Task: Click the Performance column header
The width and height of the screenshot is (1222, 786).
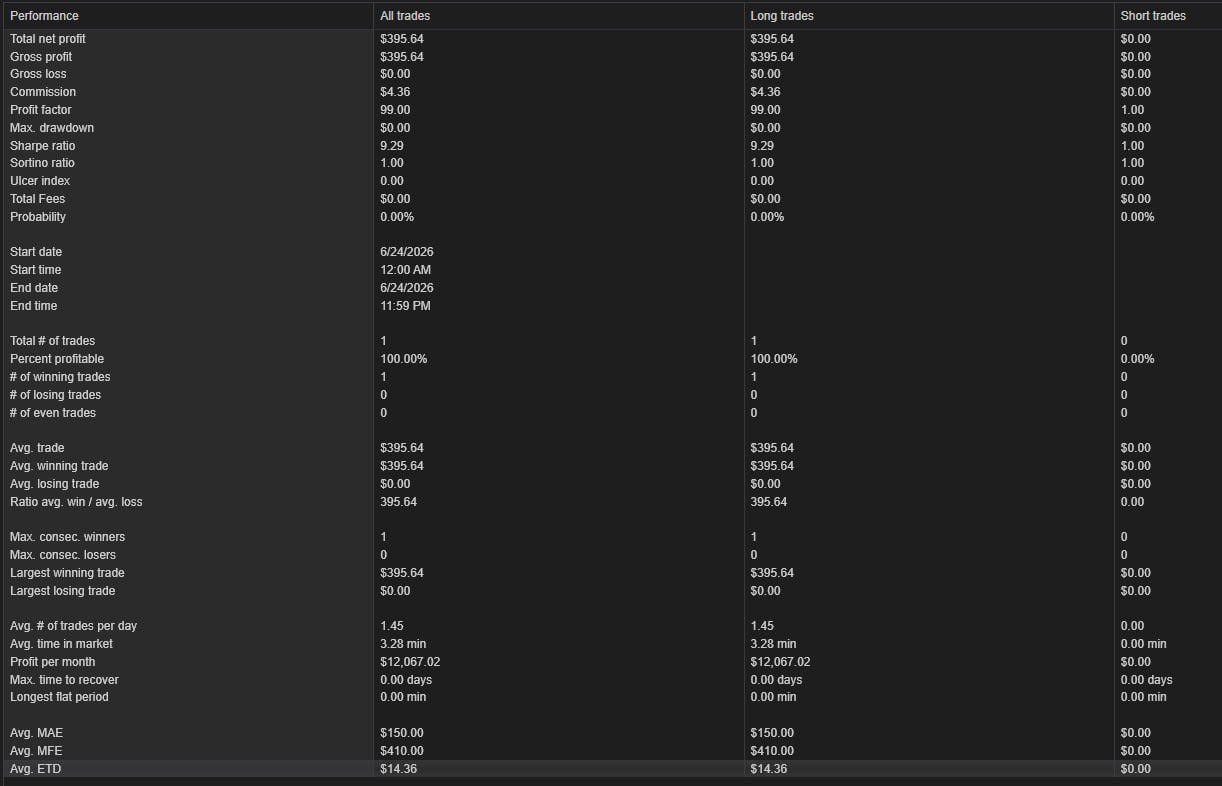Action: coord(44,16)
